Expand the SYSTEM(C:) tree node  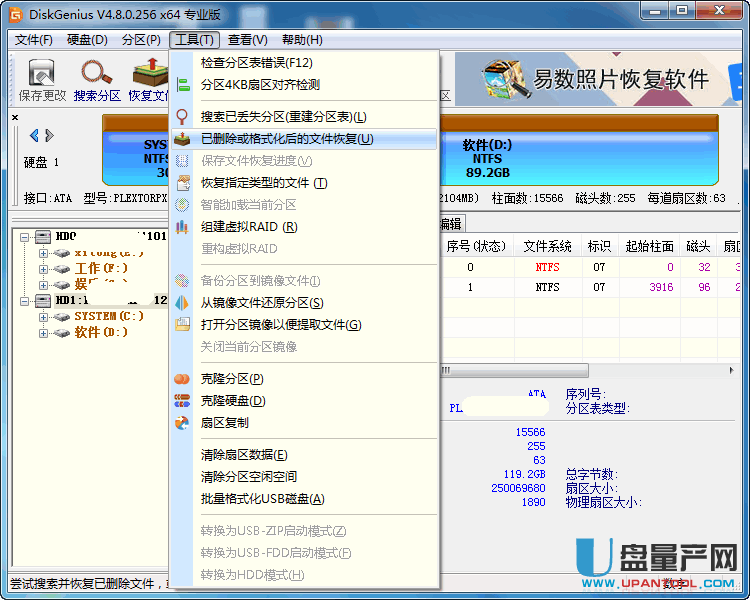coord(43,317)
